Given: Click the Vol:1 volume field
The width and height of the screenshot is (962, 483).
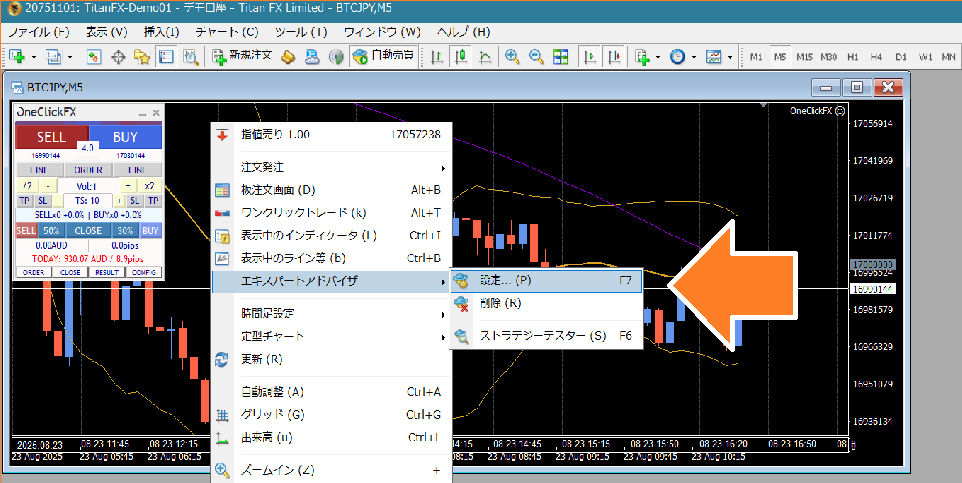Looking at the screenshot, I should point(88,186).
